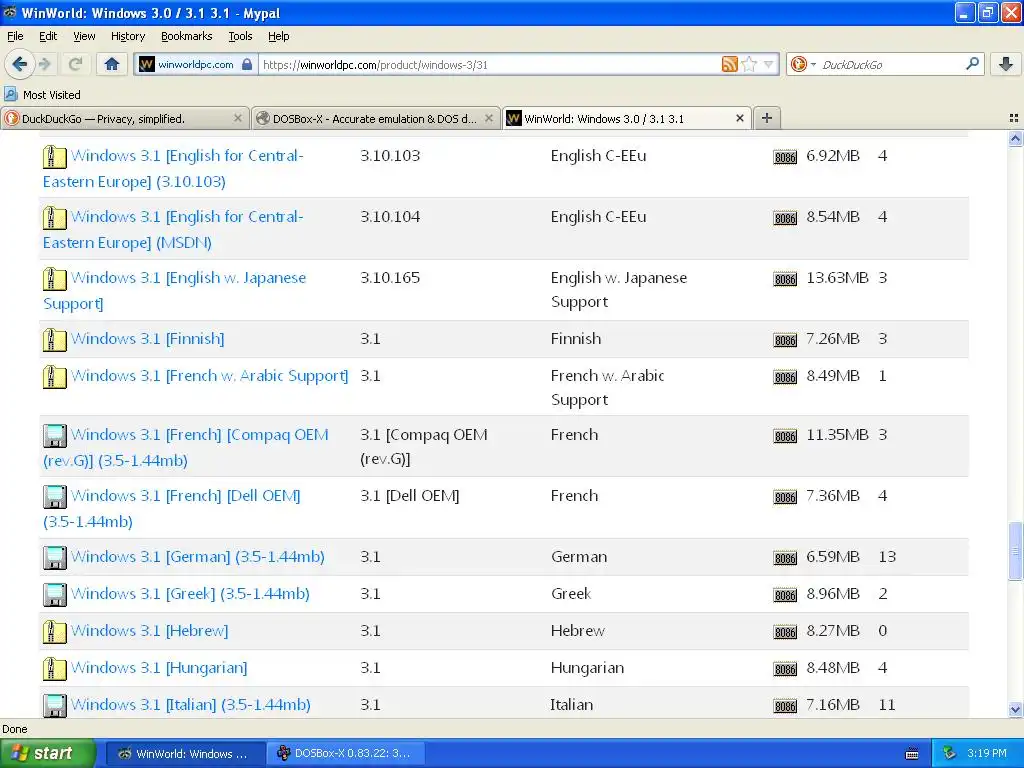Open Windows 3.1 Central-Eastern Europe MSDN link
1024x768 pixels.
pyautogui.click(x=173, y=229)
